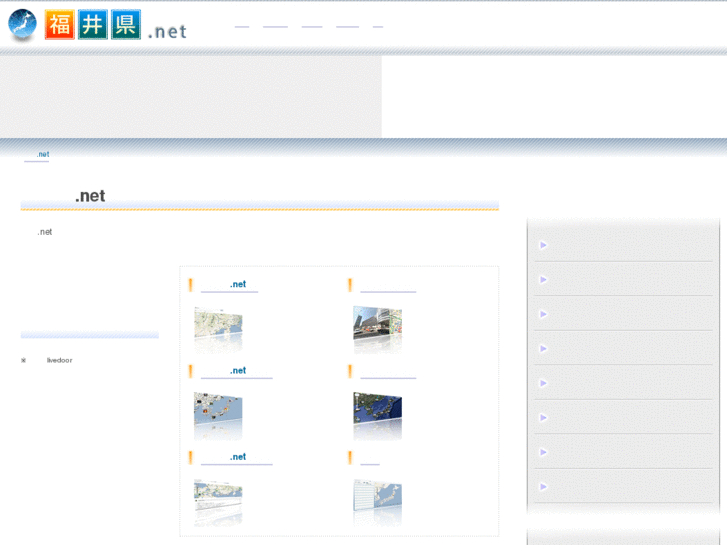
Task: Click the small .net text below the heading
Action: pos(45,232)
